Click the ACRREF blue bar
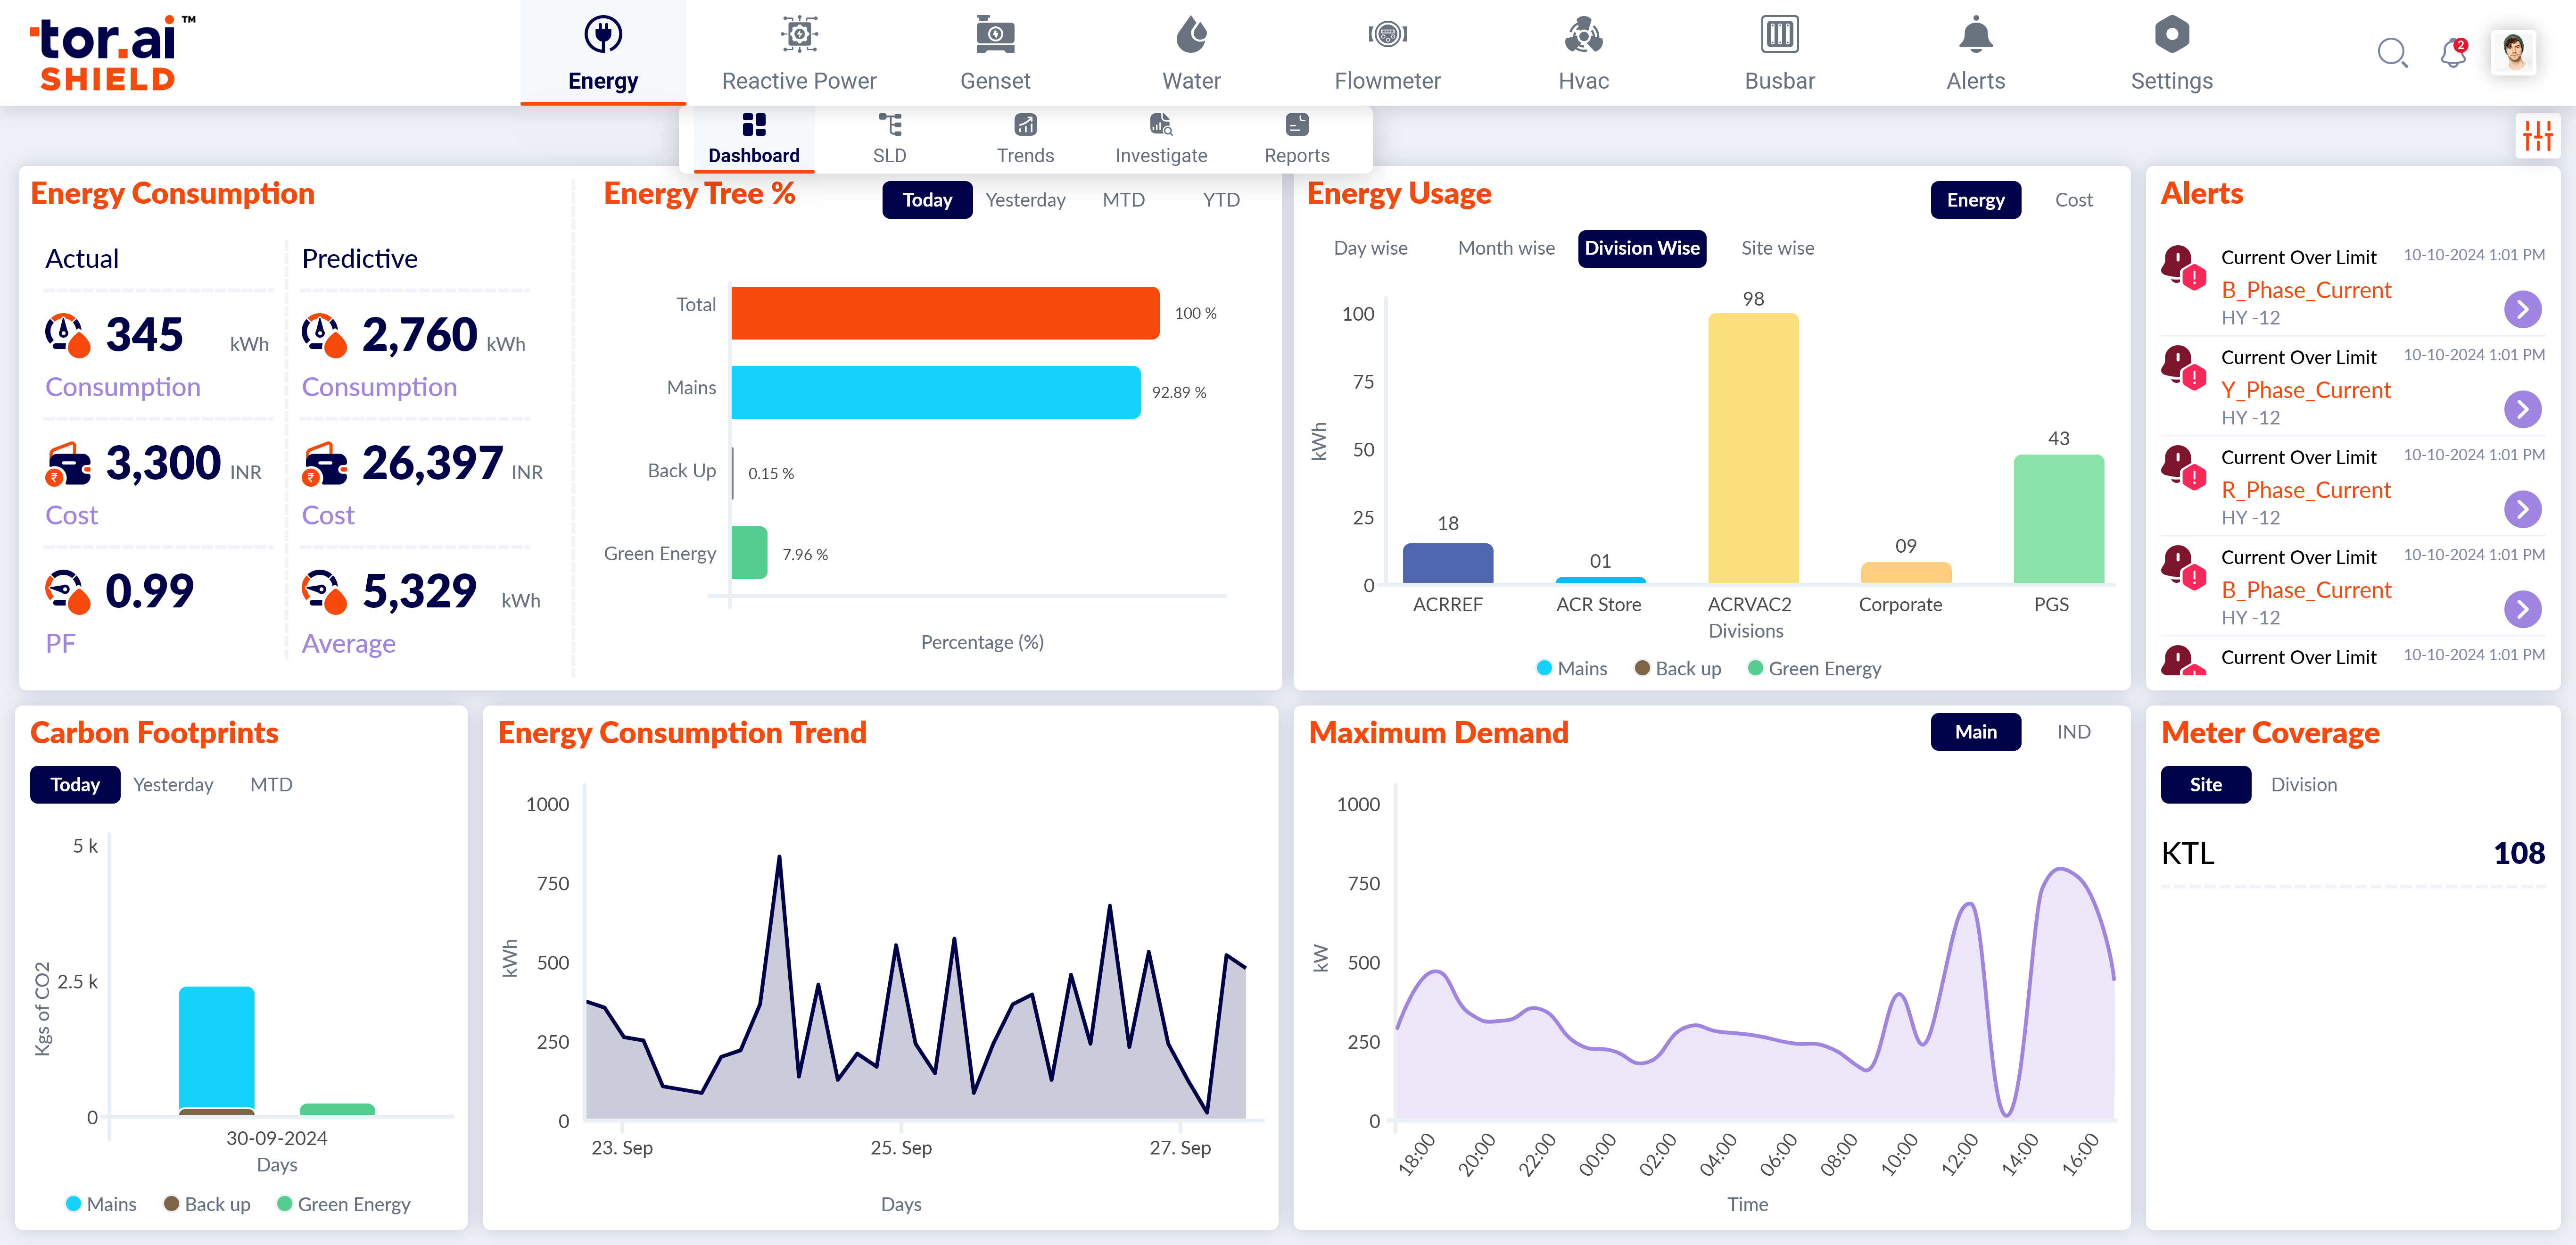Screen dimensions: 2576x1245 (x=1447, y=563)
